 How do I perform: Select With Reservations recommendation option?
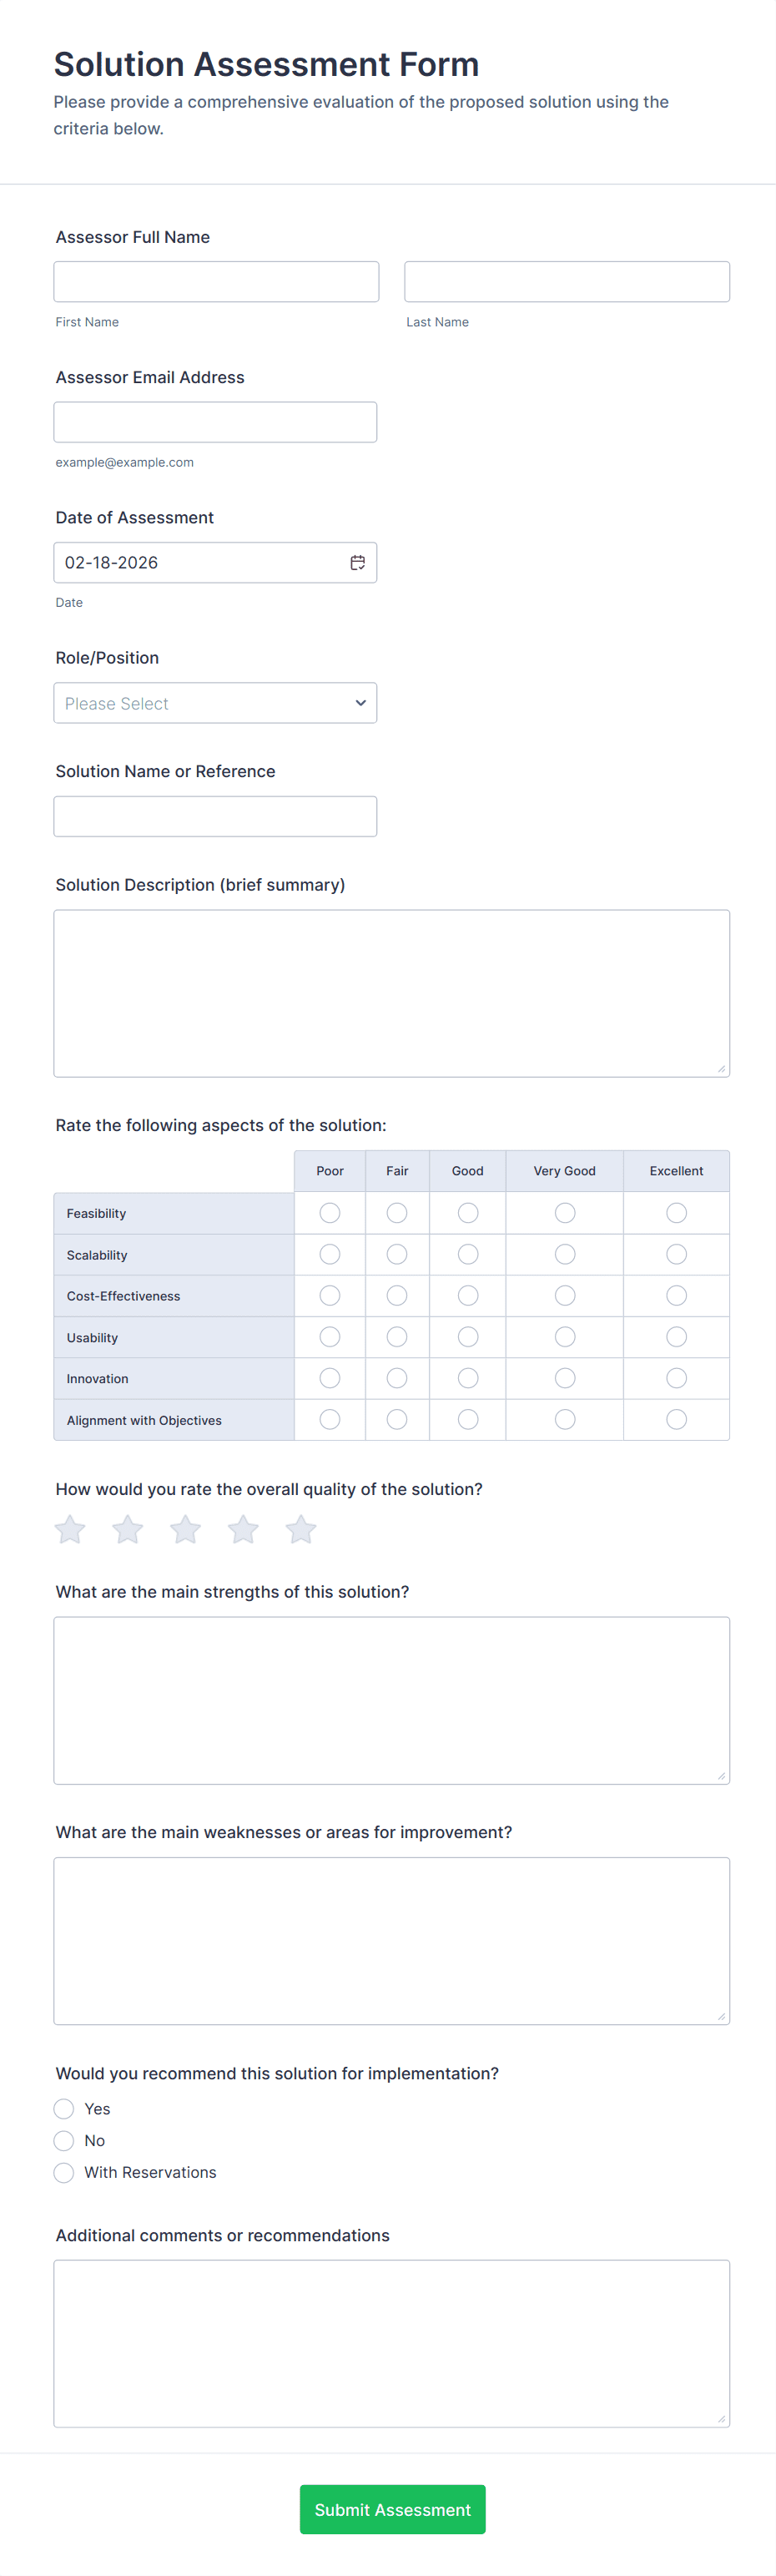point(64,2172)
